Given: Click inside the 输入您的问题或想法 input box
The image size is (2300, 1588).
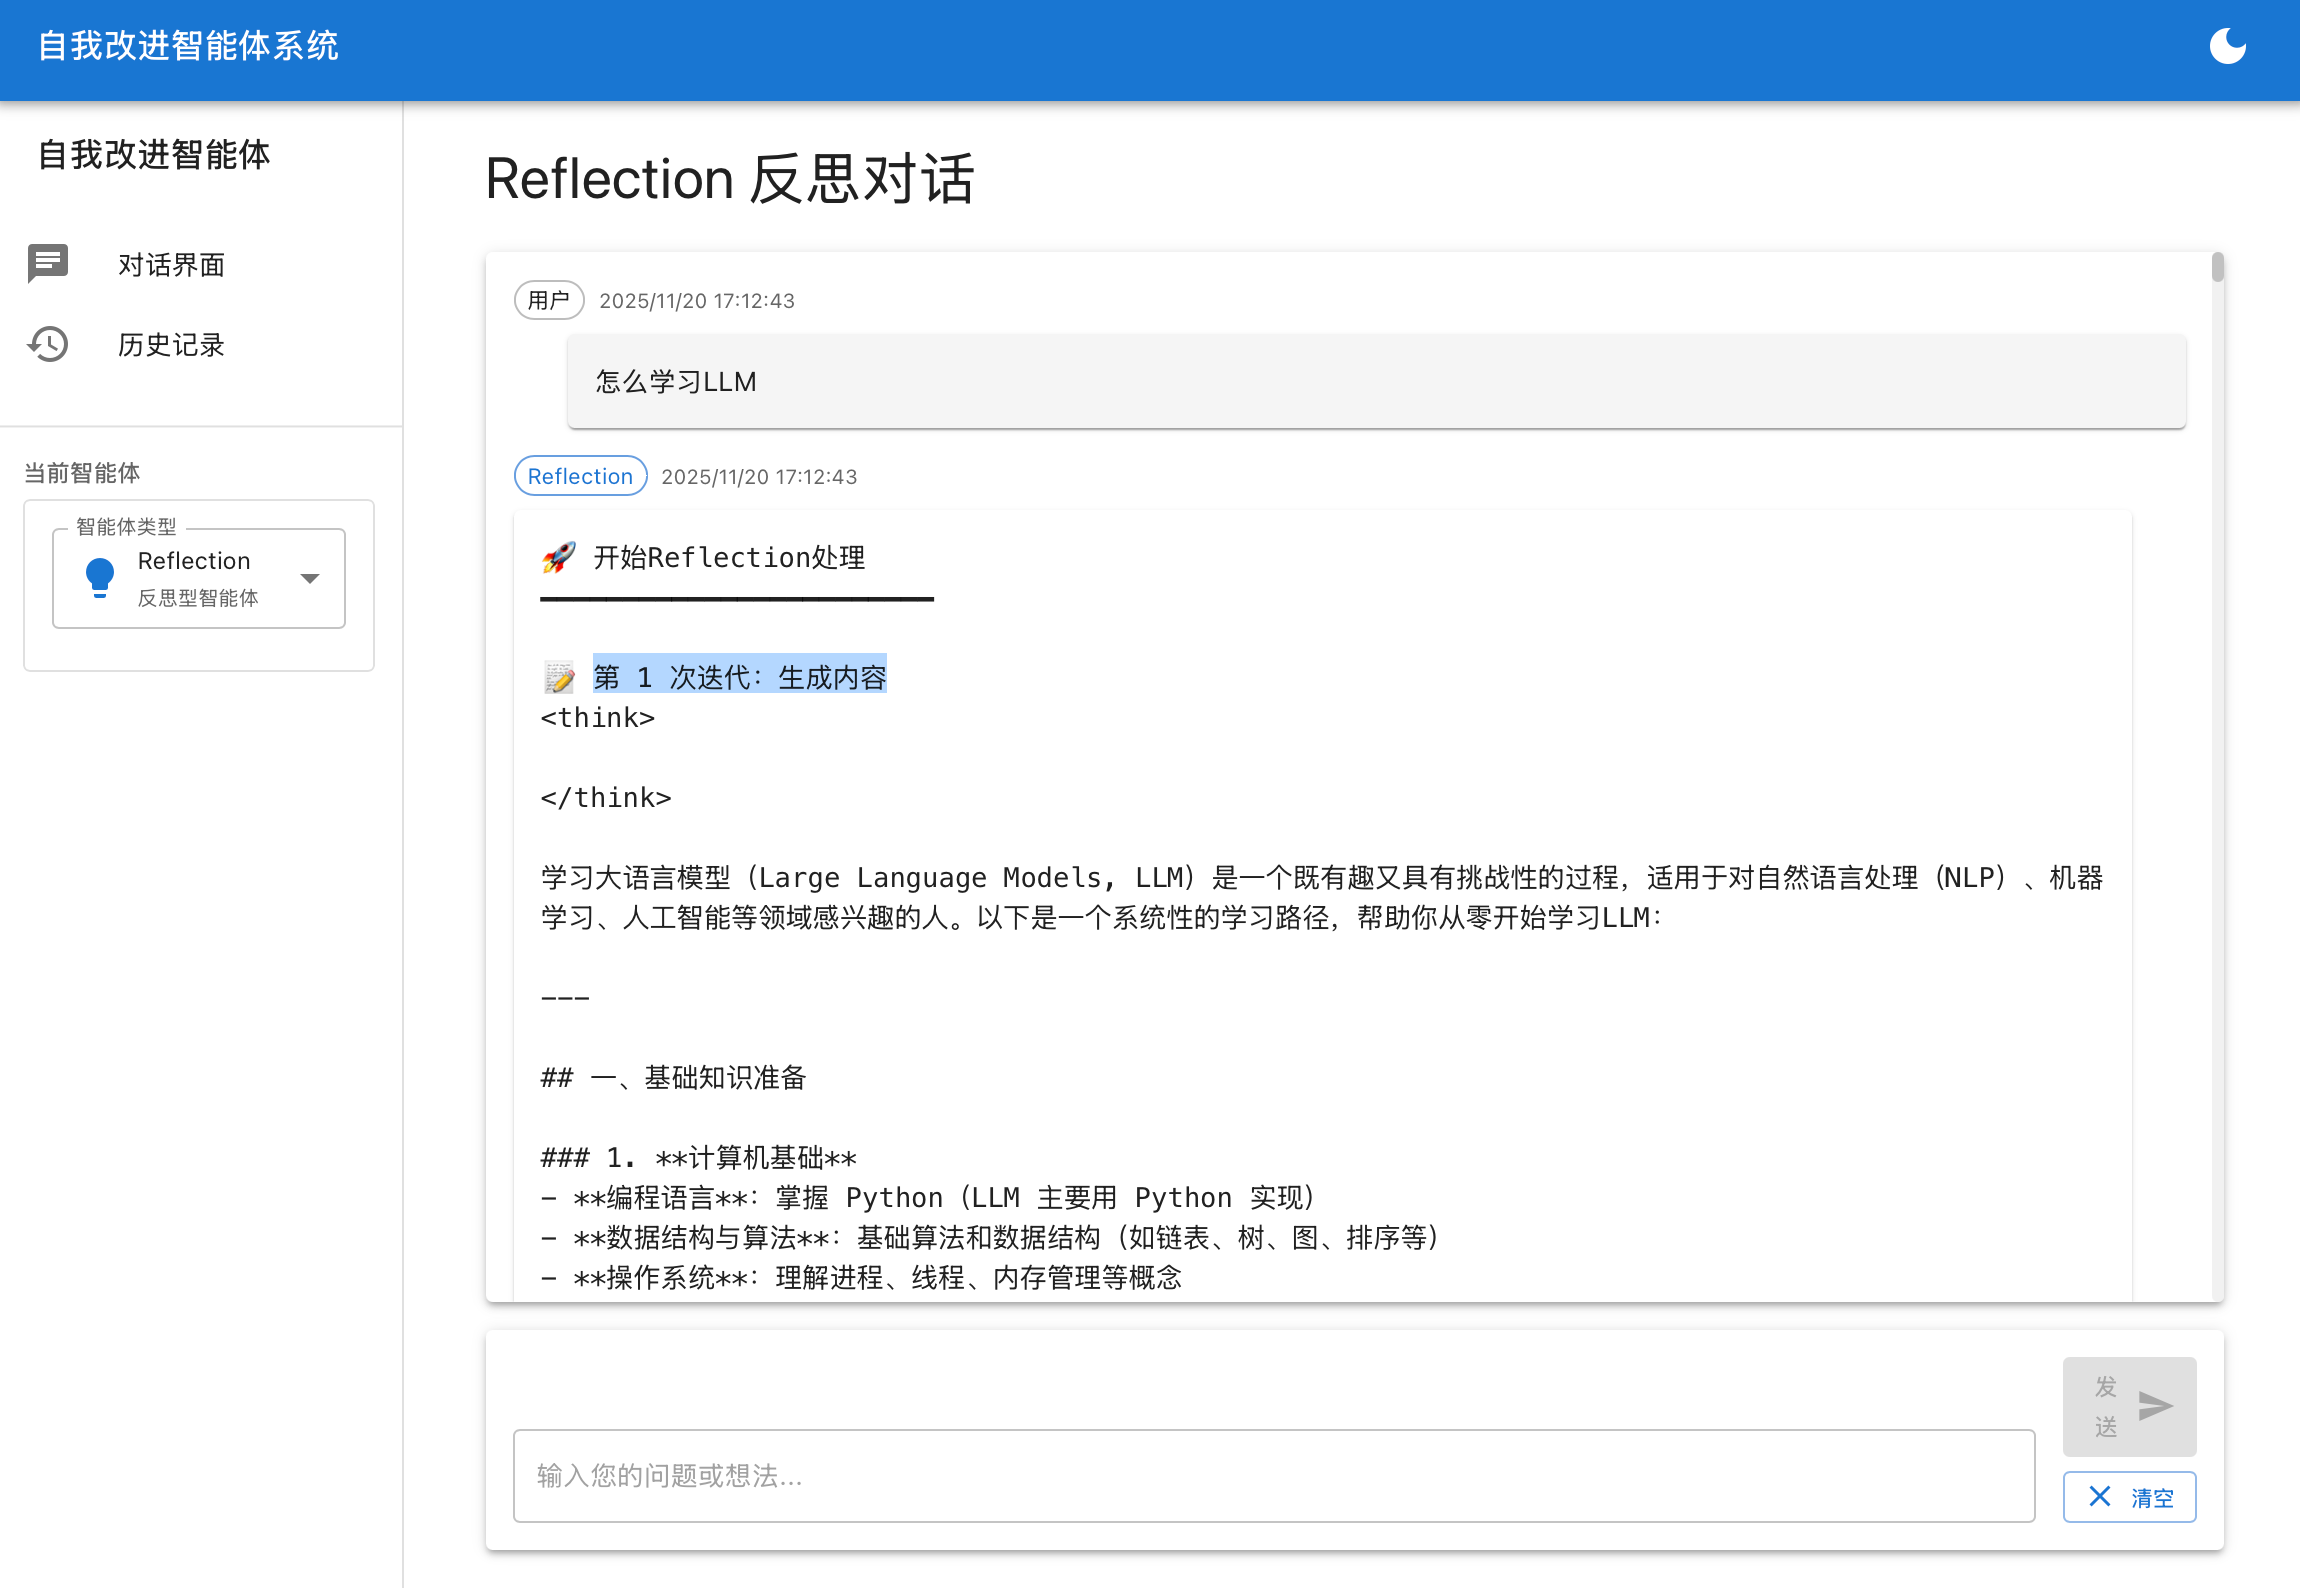Looking at the screenshot, I should coord(1270,1476).
